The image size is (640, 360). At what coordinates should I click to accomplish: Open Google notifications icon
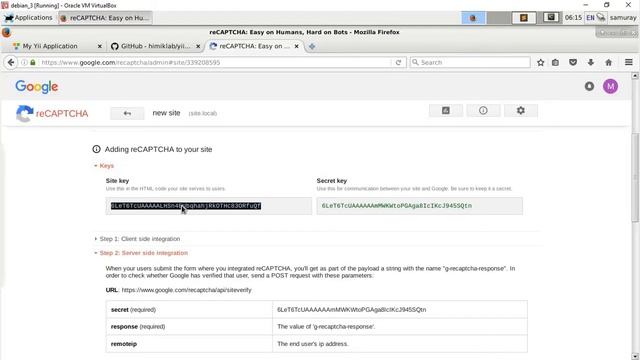[589, 86]
